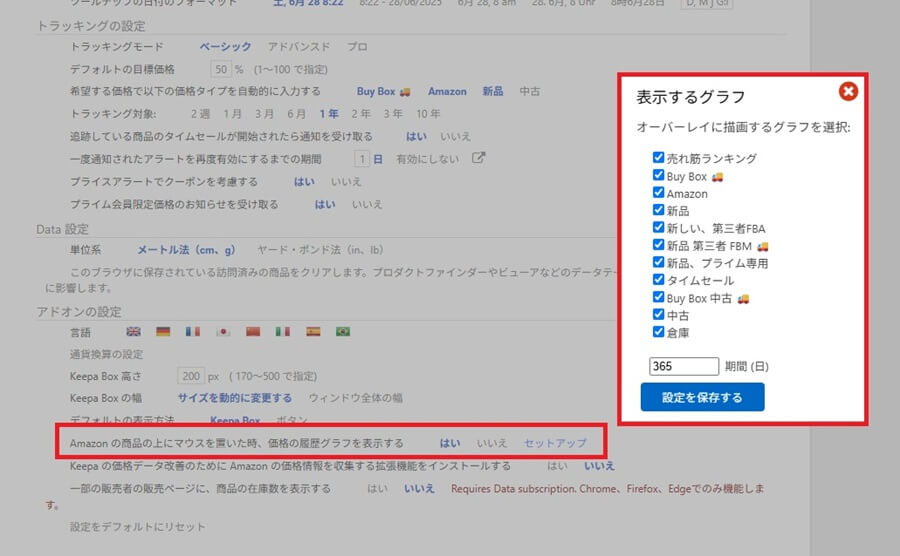Select 有効にしない for alert re-enabling
This screenshot has width=900, height=556.
tap(428, 159)
